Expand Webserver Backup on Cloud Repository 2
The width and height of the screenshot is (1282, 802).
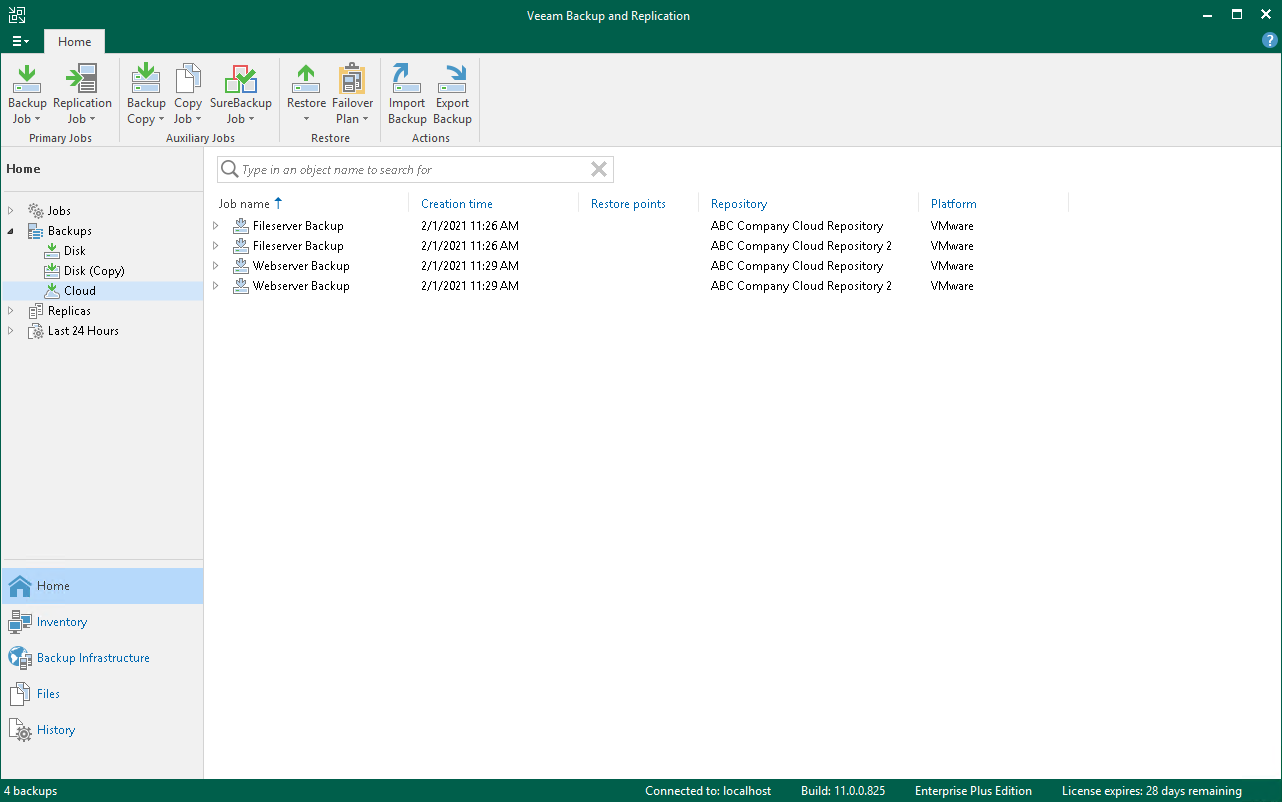click(x=215, y=286)
